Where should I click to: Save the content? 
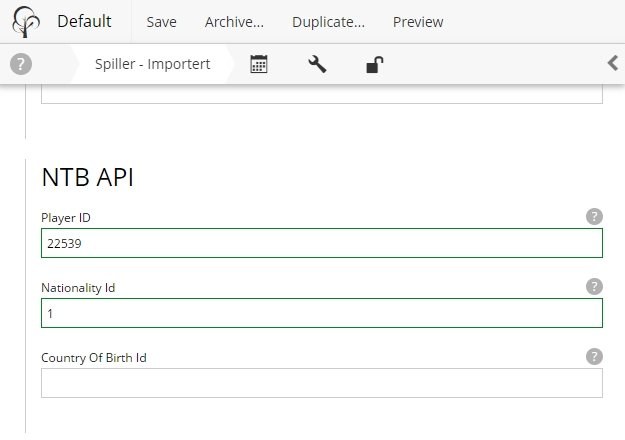tap(161, 22)
